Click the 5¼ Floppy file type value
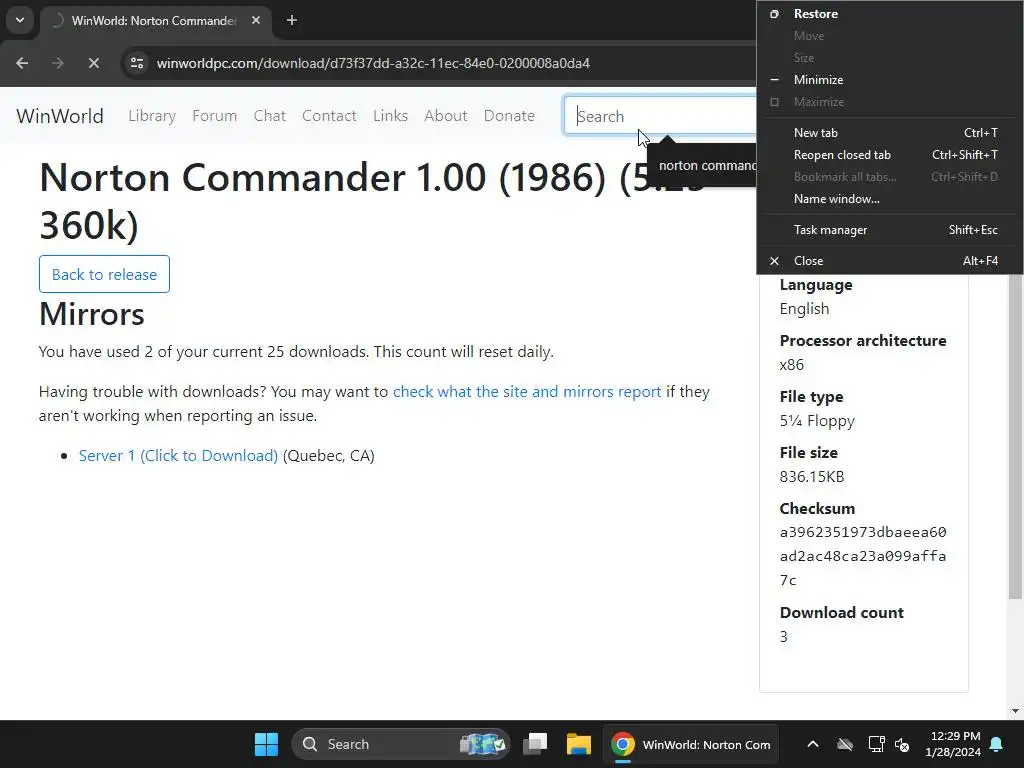This screenshot has height=768, width=1024. pos(817,421)
